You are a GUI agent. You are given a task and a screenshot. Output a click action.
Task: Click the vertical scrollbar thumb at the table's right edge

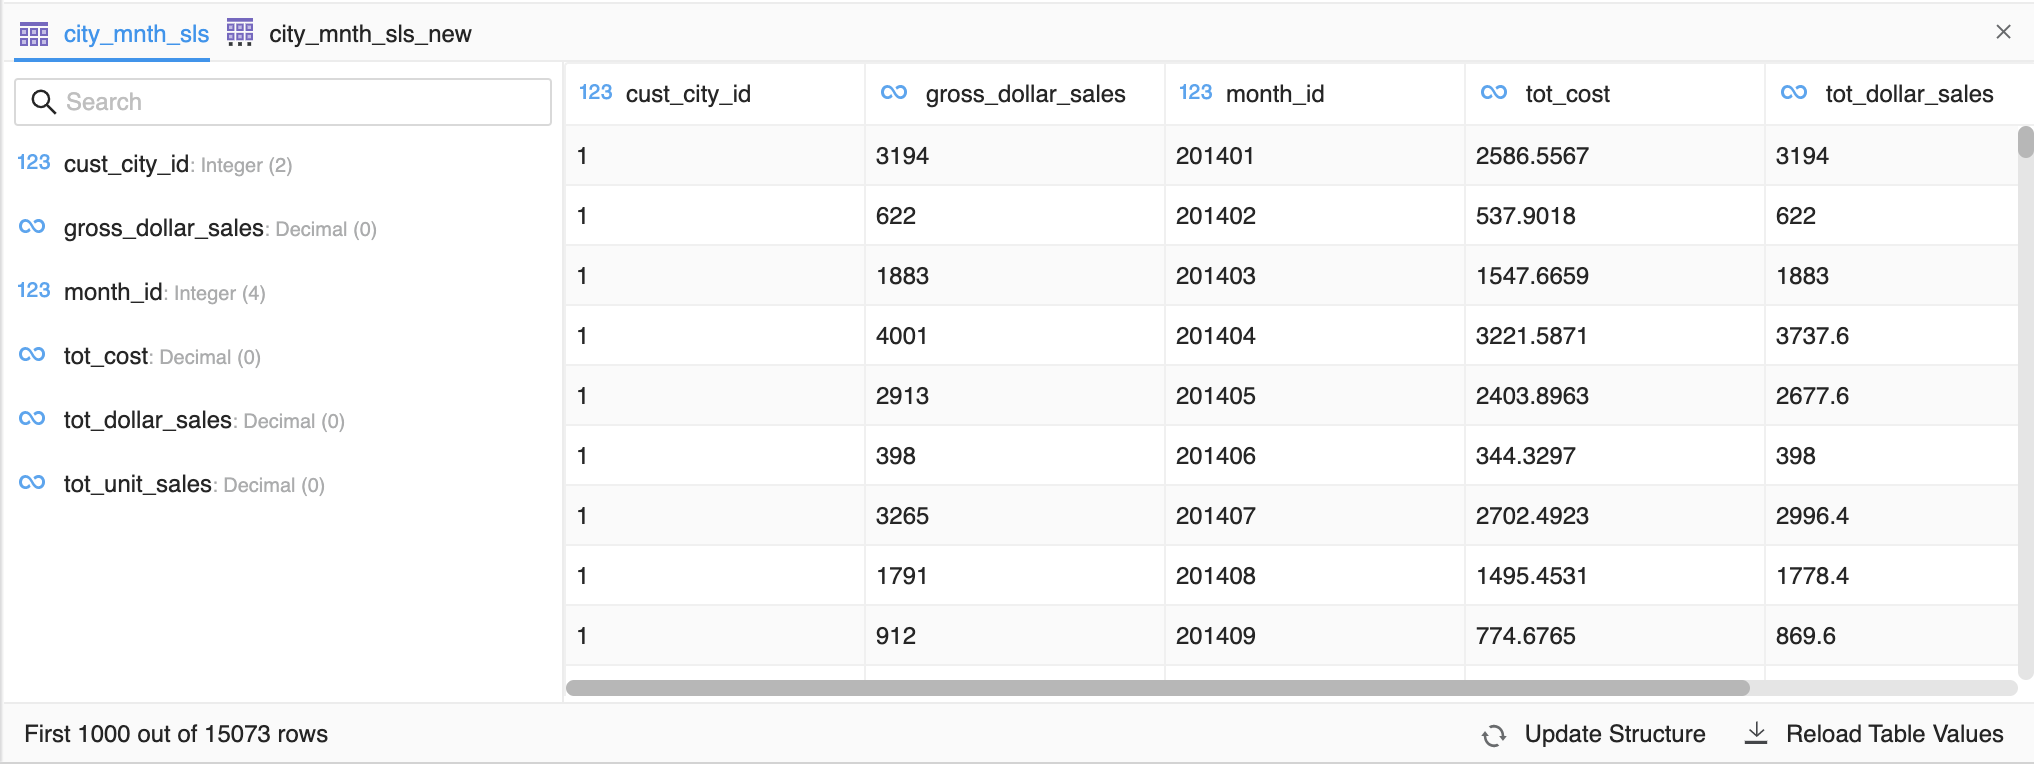point(2025,142)
